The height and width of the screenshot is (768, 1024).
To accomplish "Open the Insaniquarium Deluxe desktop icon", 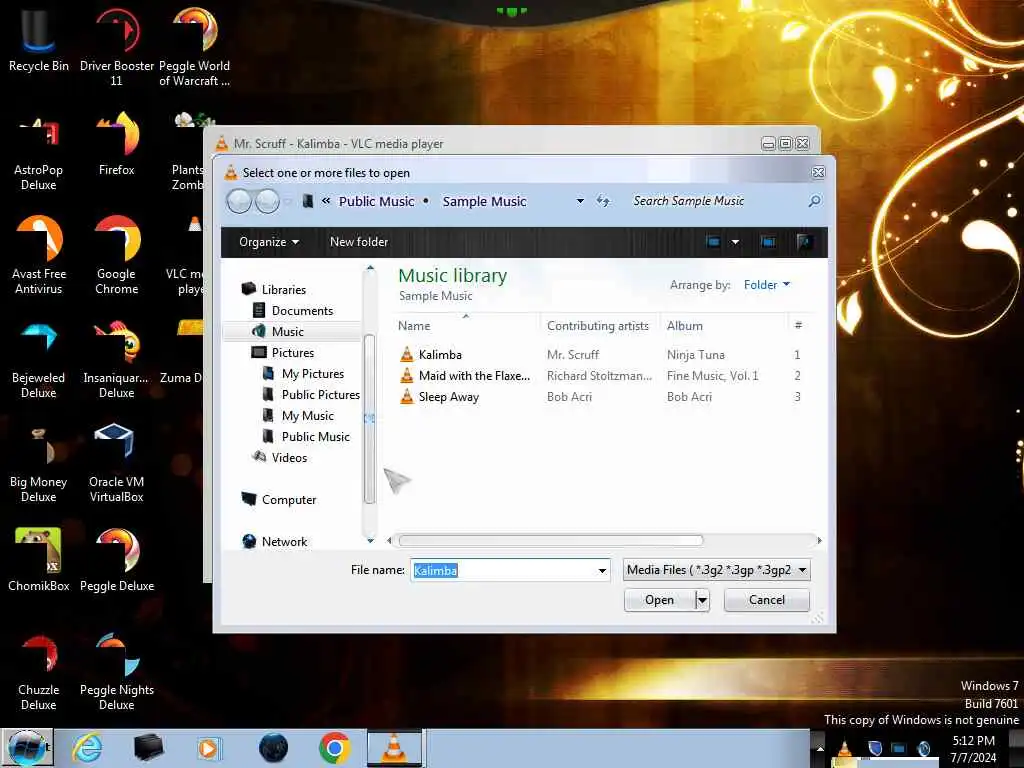I will pyautogui.click(x=117, y=359).
